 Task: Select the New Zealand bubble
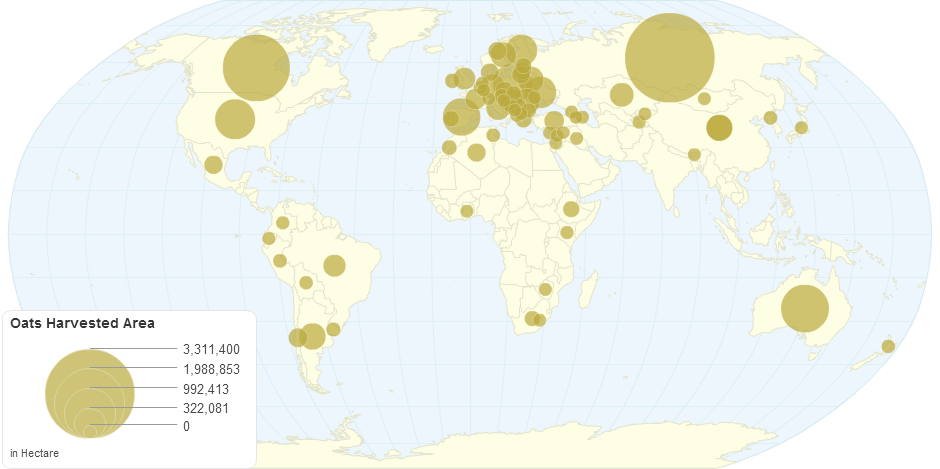point(888,346)
